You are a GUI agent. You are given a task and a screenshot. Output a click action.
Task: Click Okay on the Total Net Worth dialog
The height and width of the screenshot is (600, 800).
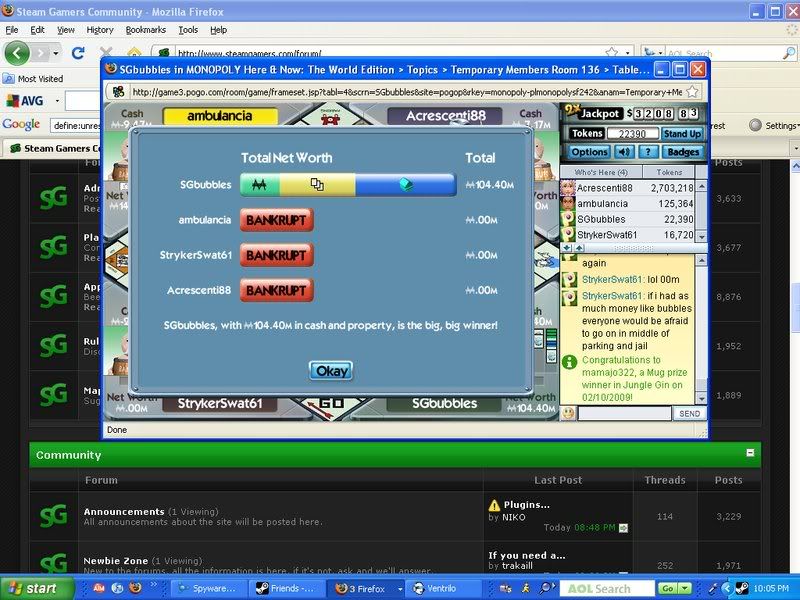coord(331,370)
